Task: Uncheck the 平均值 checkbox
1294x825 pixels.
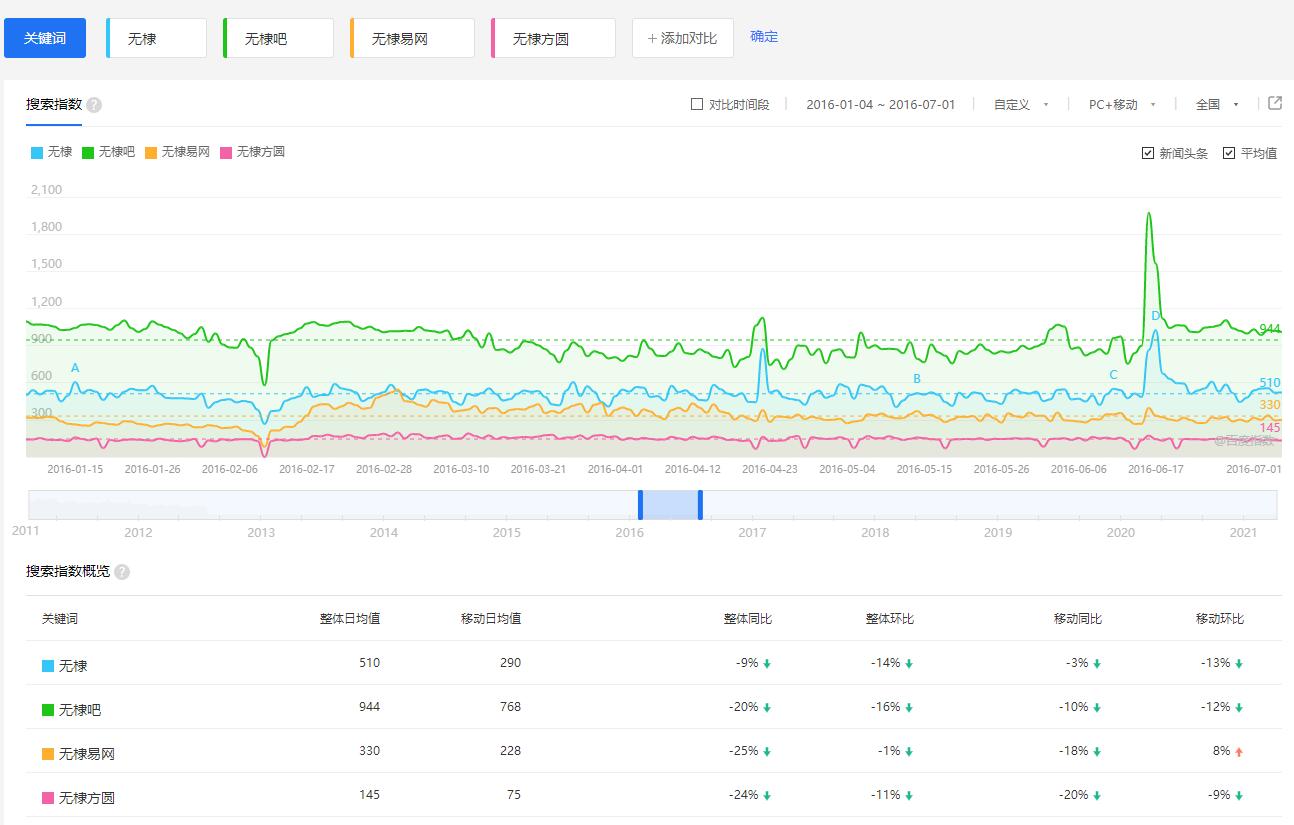Action: (x=1229, y=153)
